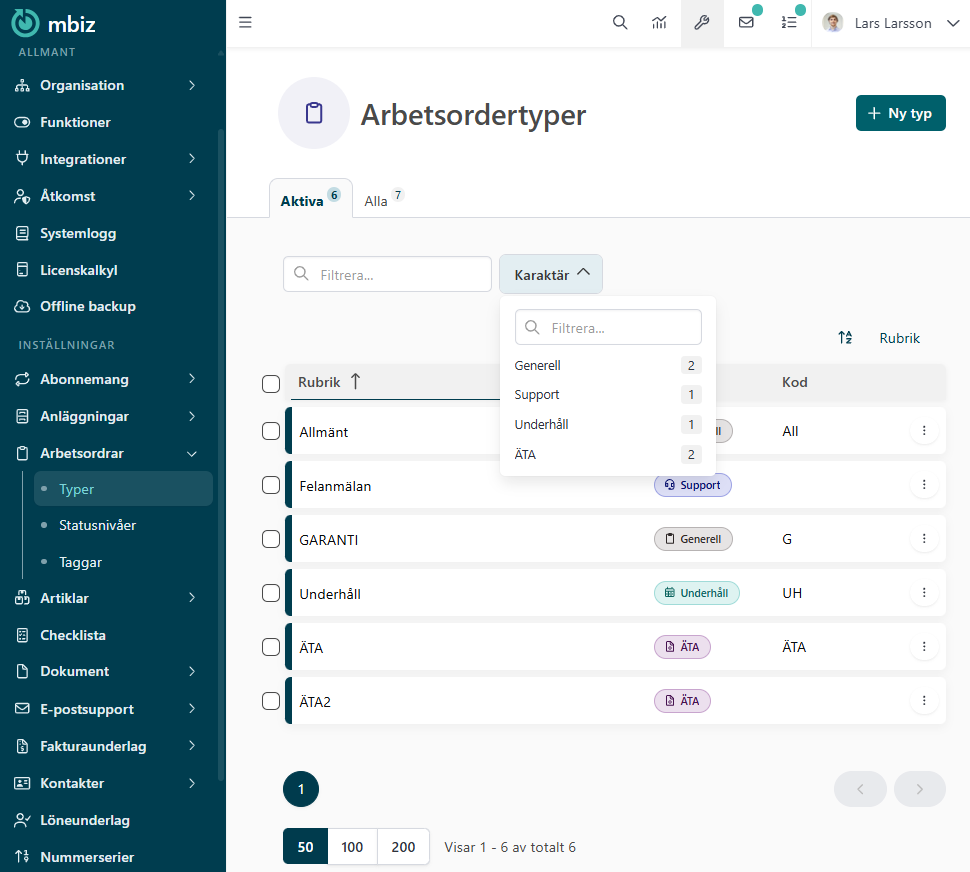Click the Offline backup cloud icon
Image resolution: width=970 pixels, height=872 pixels.
(x=22, y=307)
